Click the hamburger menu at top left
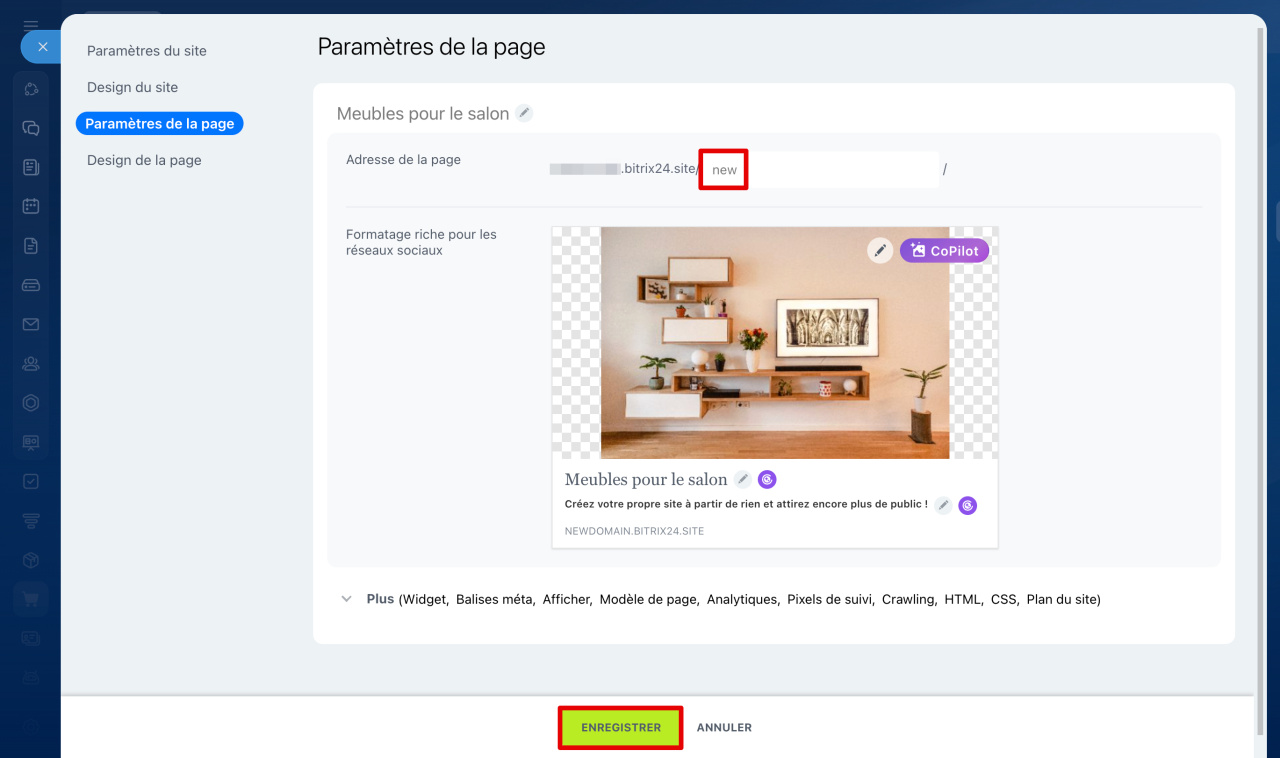The height and width of the screenshot is (758, 1280). point(31,25)
